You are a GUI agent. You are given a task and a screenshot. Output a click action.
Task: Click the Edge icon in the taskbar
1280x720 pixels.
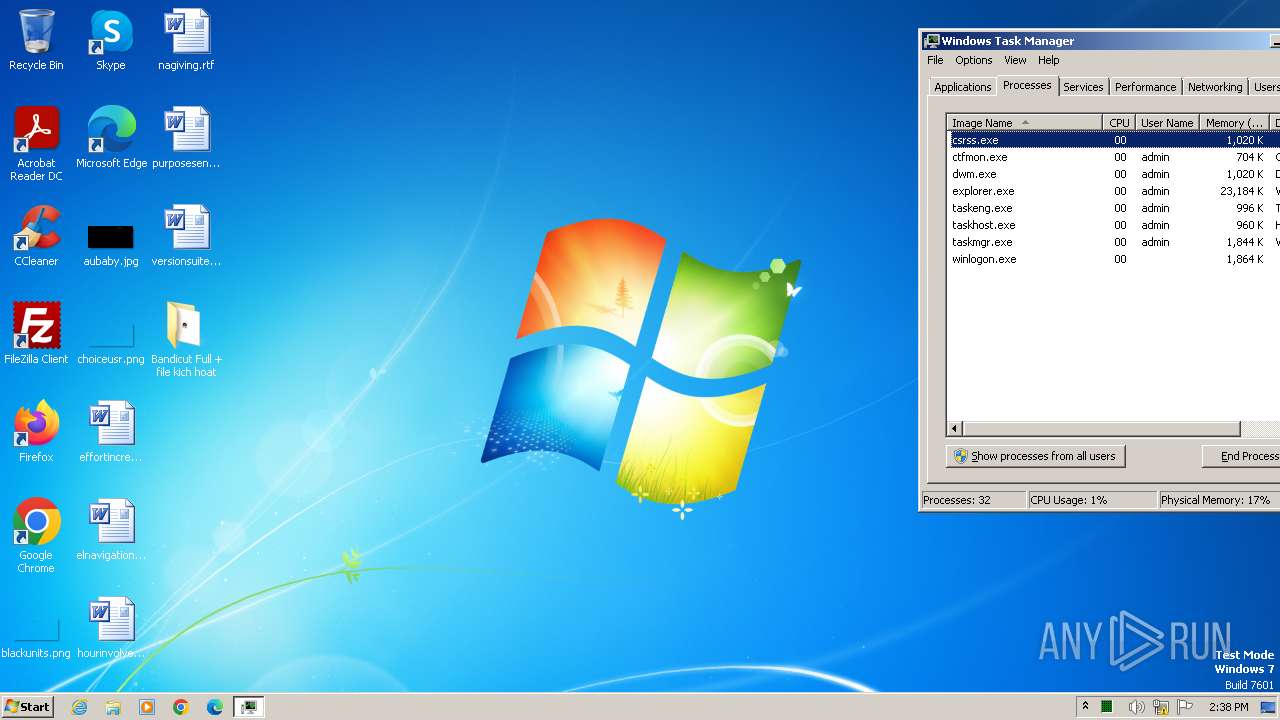215,707
